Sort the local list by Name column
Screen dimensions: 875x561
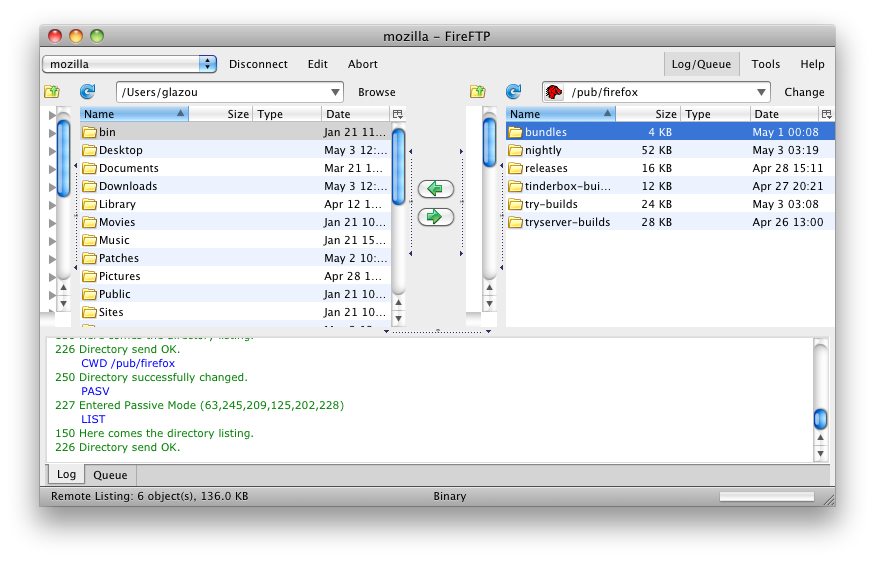(x=134, y=114)
